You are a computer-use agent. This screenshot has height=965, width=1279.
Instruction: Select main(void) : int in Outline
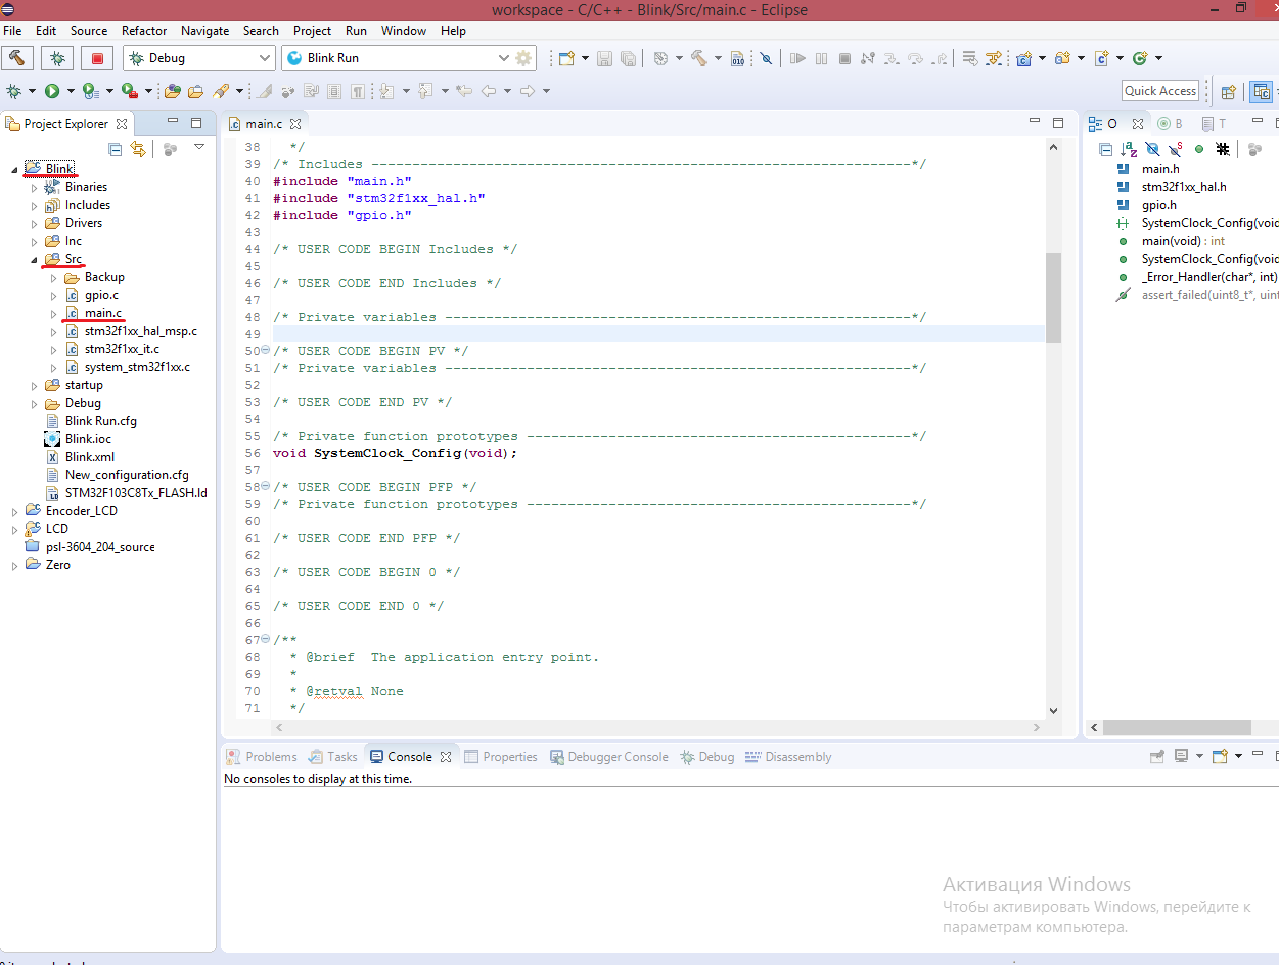point(1183,241)
